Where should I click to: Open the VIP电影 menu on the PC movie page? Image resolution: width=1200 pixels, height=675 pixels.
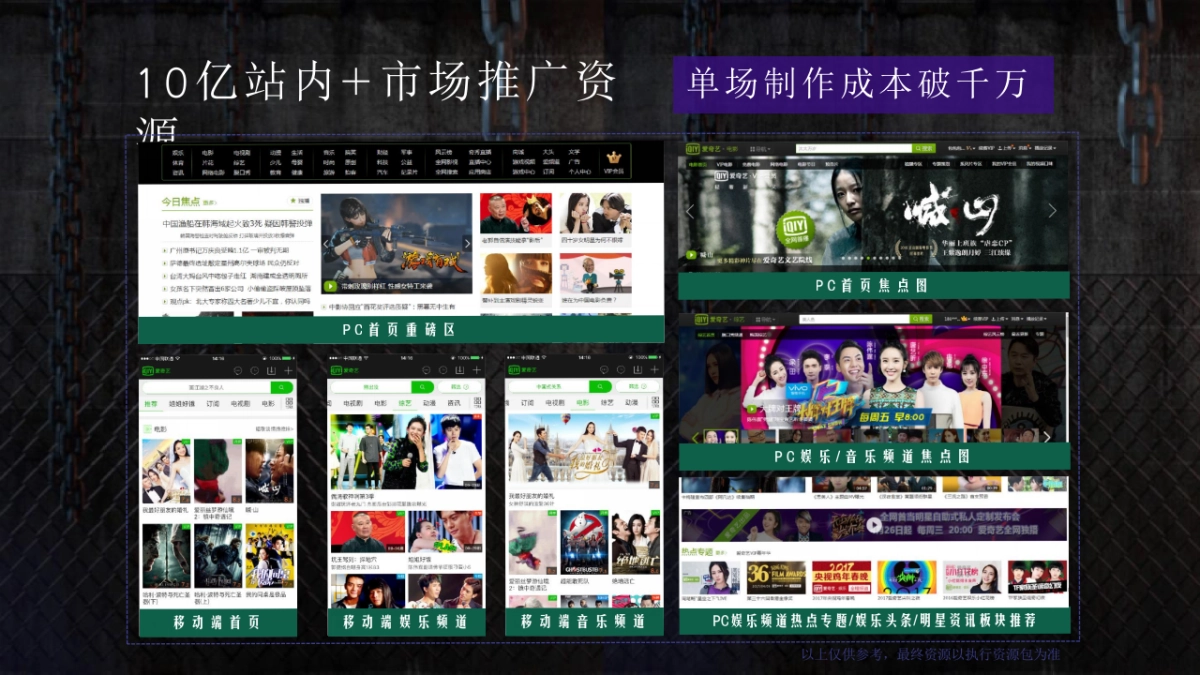tap(723, 164)
